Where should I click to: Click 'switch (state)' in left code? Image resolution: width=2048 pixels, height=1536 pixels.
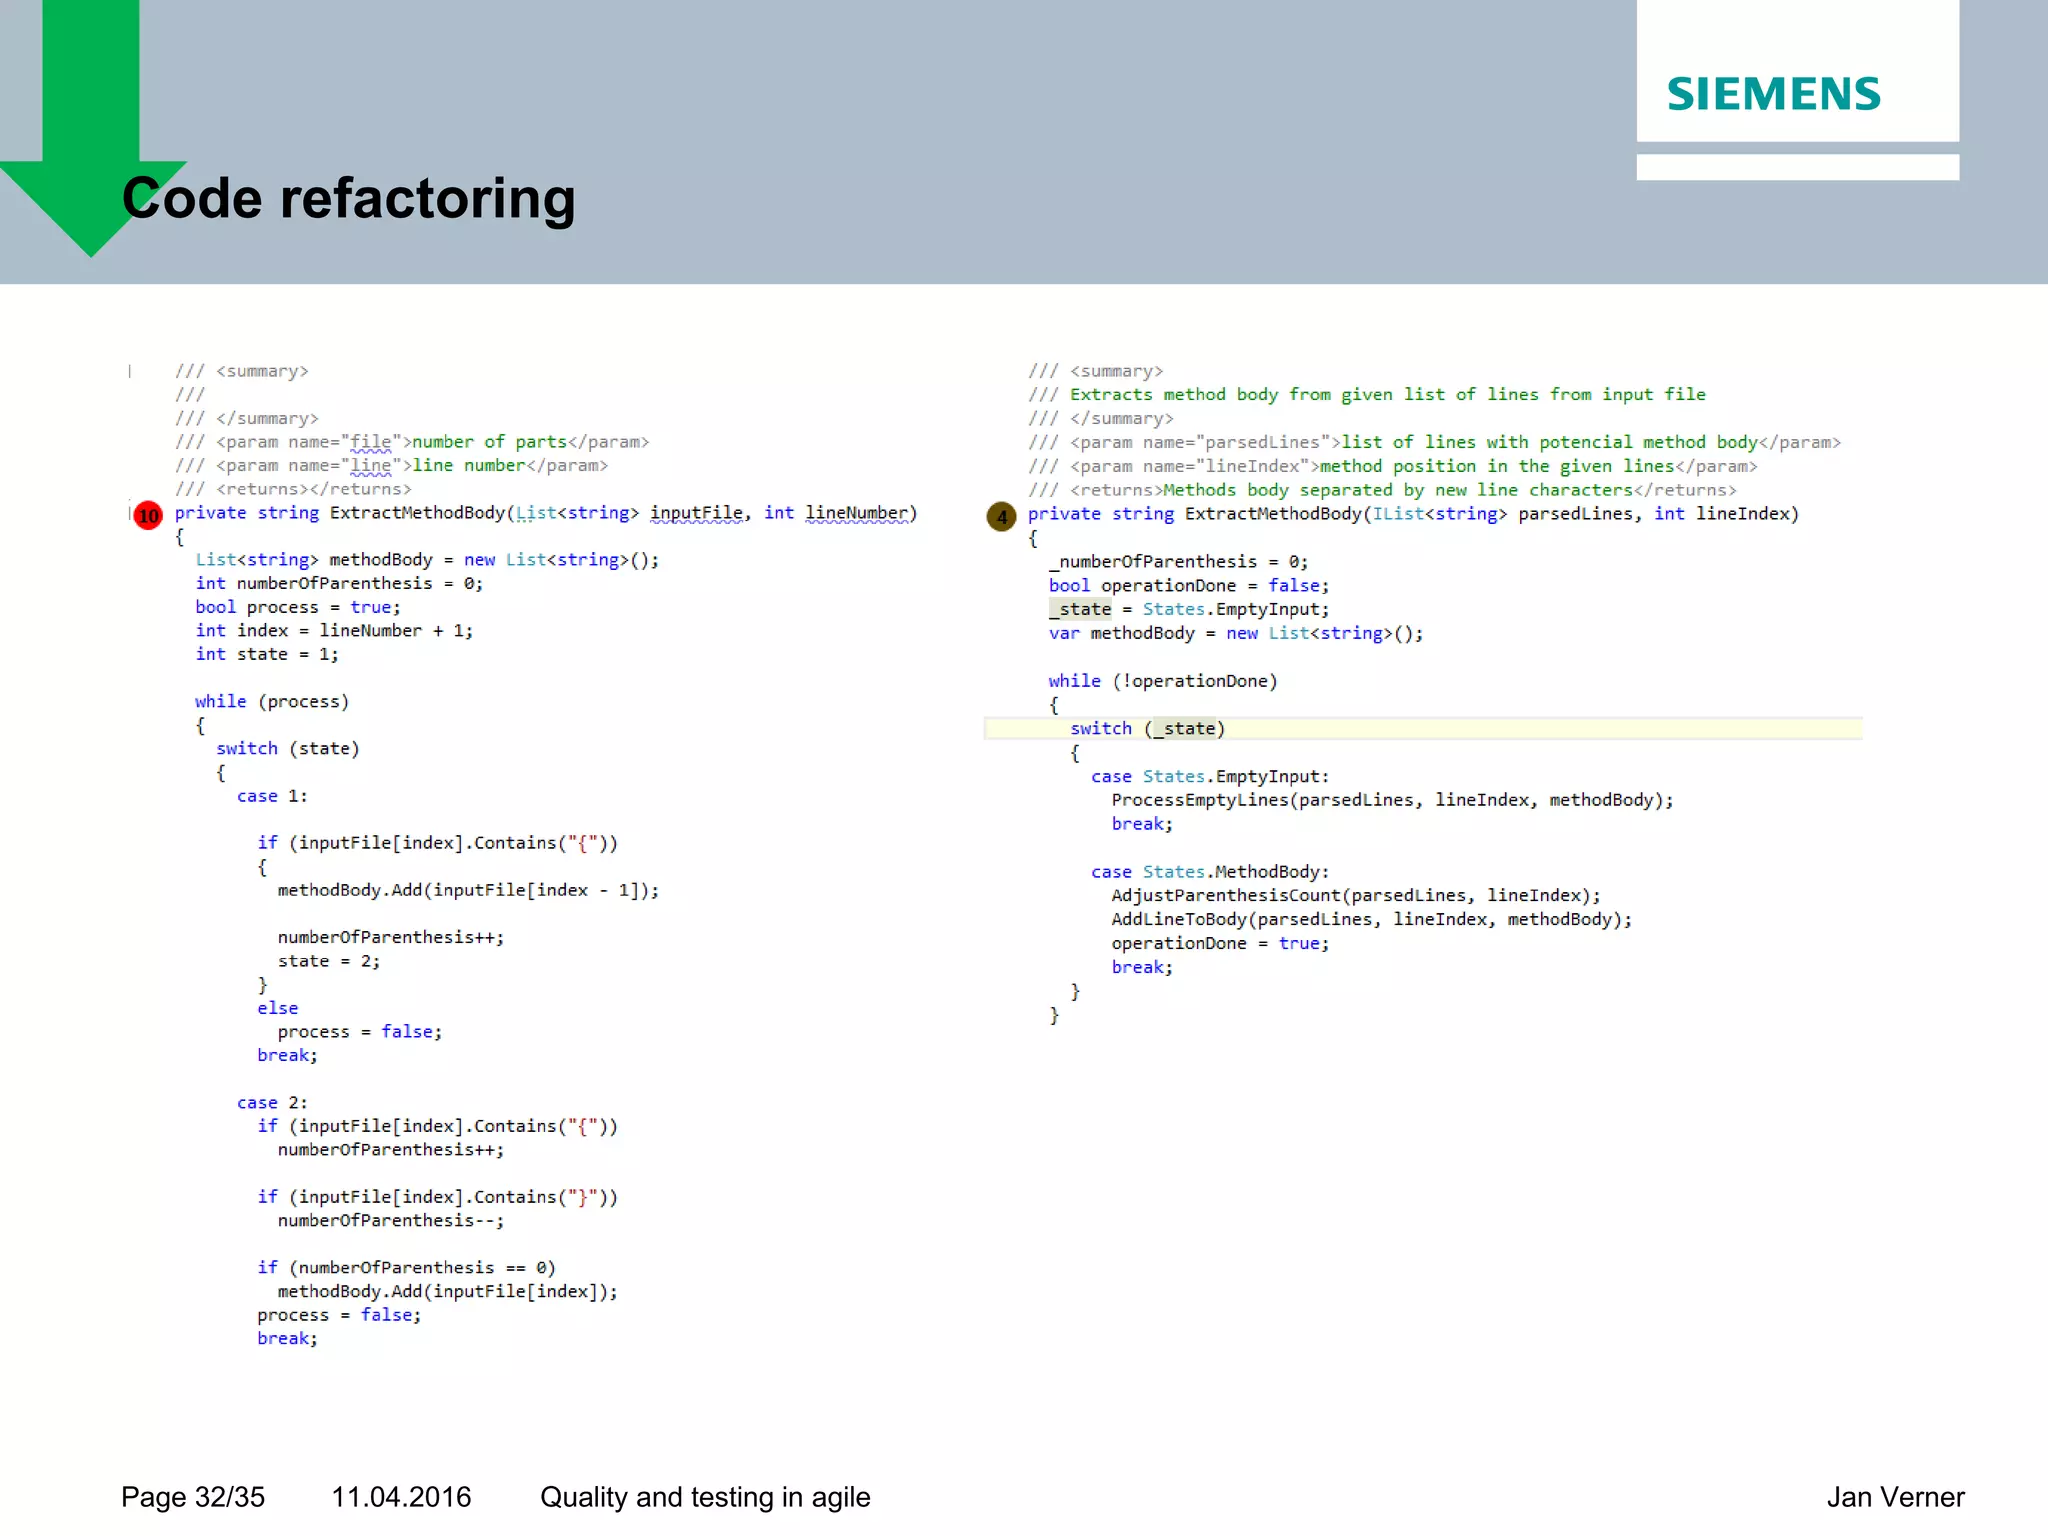[287, 749]
